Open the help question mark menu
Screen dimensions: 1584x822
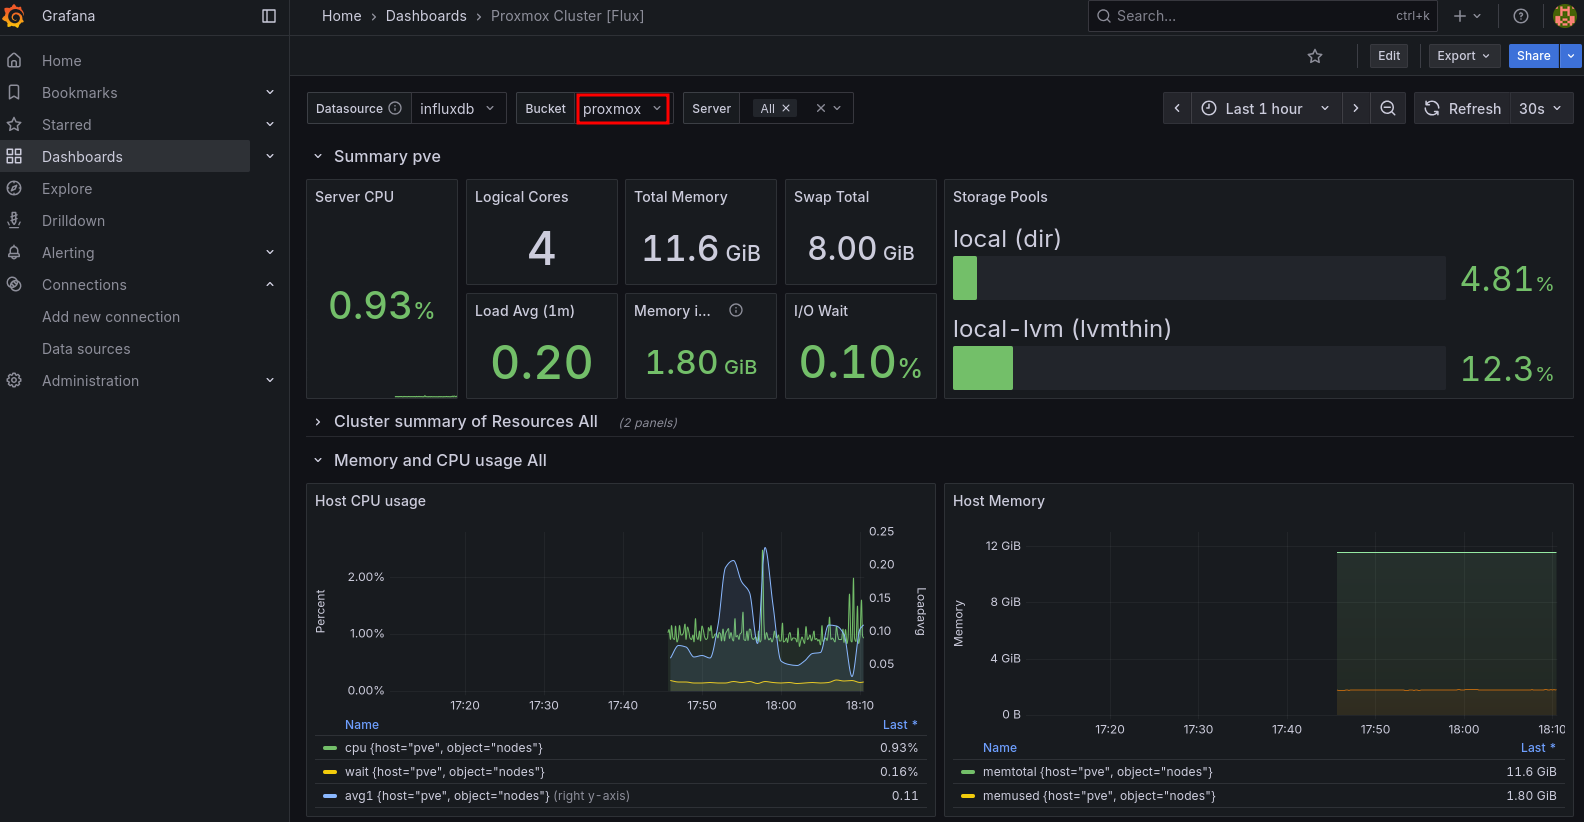1520,16
